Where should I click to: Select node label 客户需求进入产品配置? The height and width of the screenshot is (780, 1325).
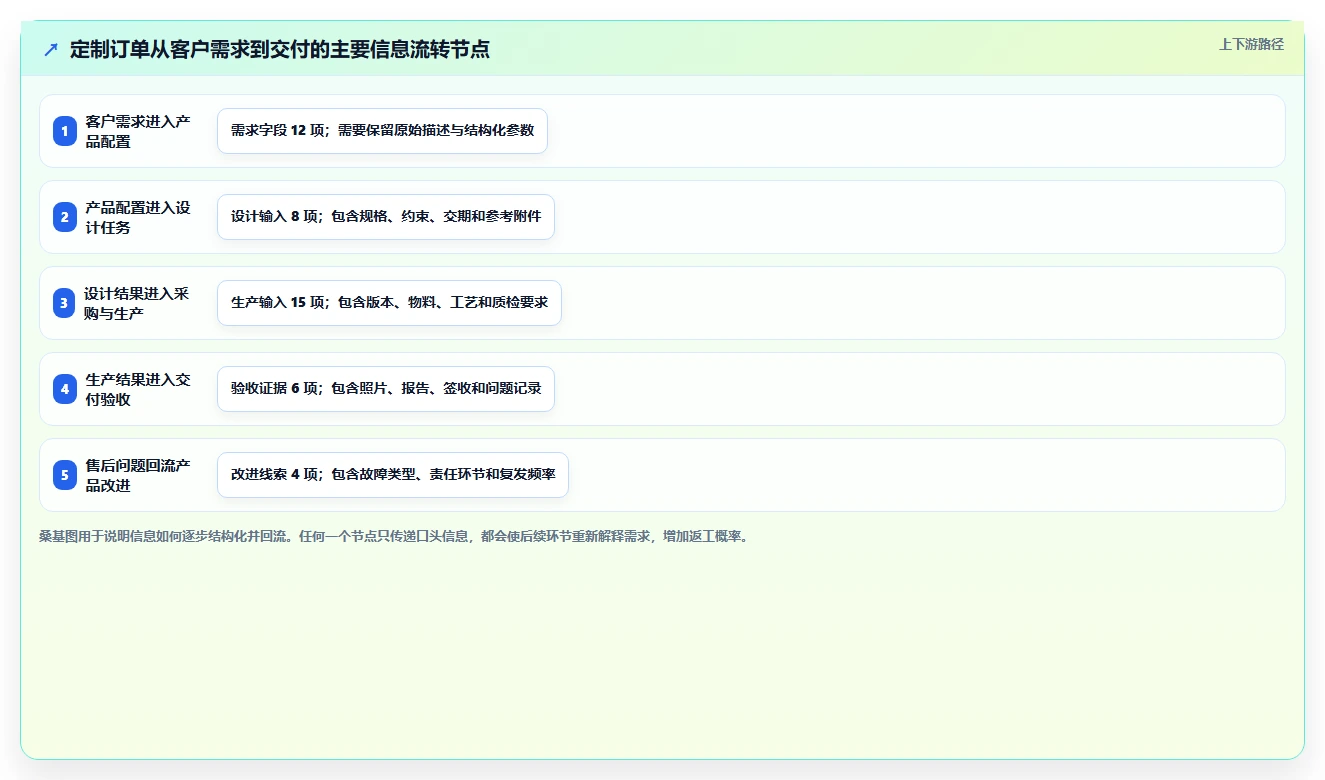tap(138, 131)
